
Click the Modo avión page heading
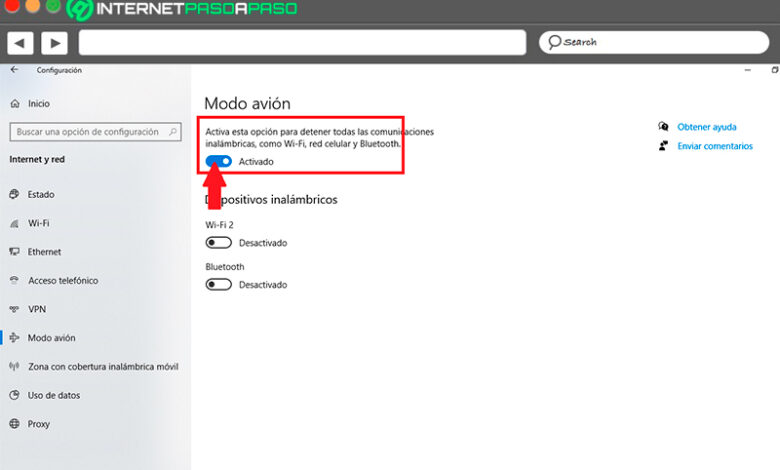coord(247,103)
